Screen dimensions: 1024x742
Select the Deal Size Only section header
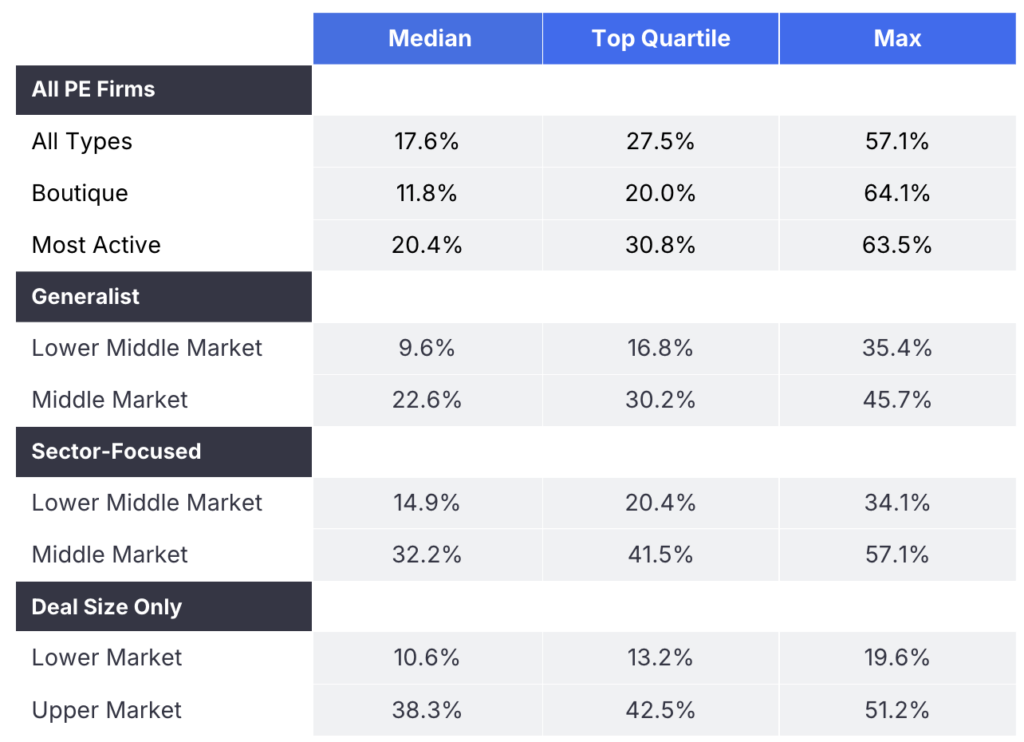107,608
